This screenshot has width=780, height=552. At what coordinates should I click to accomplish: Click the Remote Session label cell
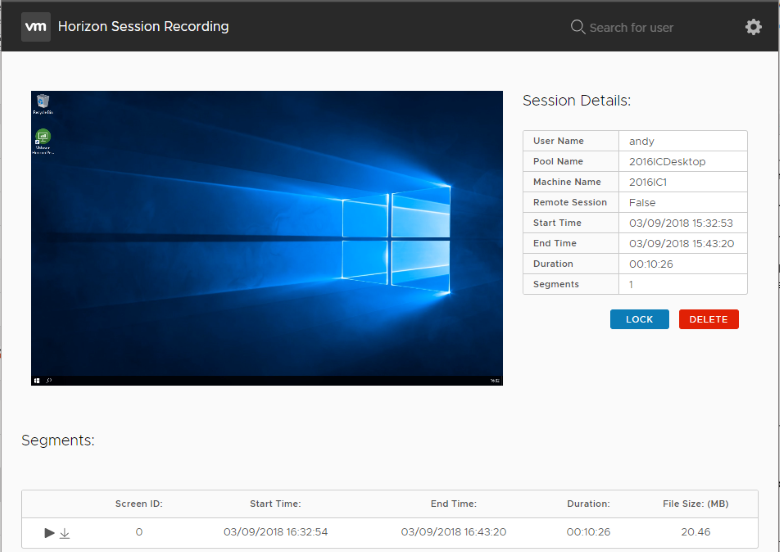click(571, 202)
